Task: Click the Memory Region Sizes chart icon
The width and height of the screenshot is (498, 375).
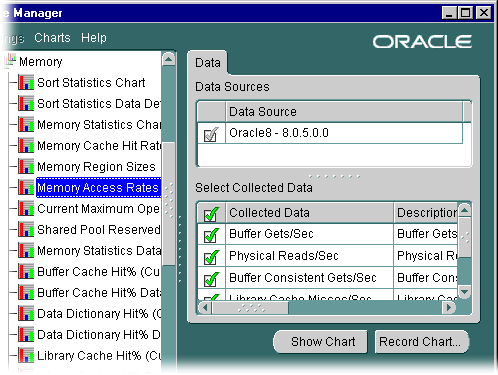Action: click(26, 166)
